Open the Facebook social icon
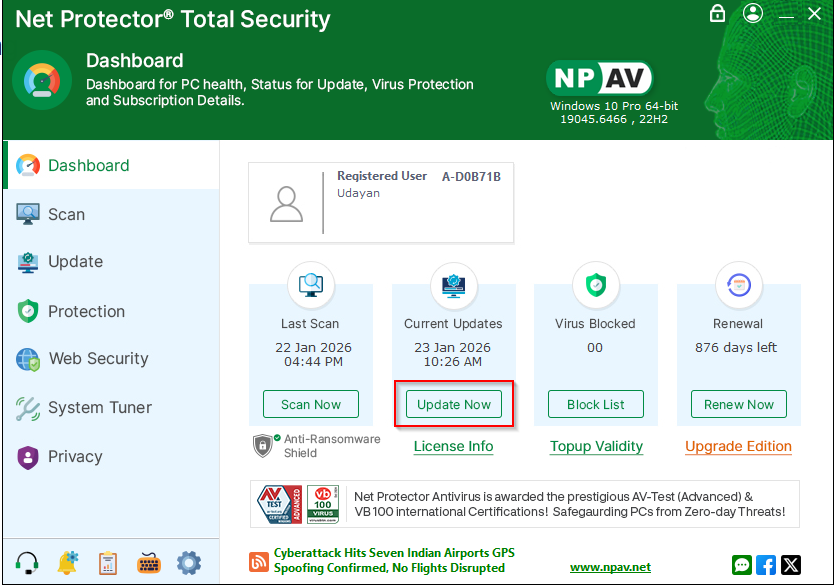 [766, 565]
